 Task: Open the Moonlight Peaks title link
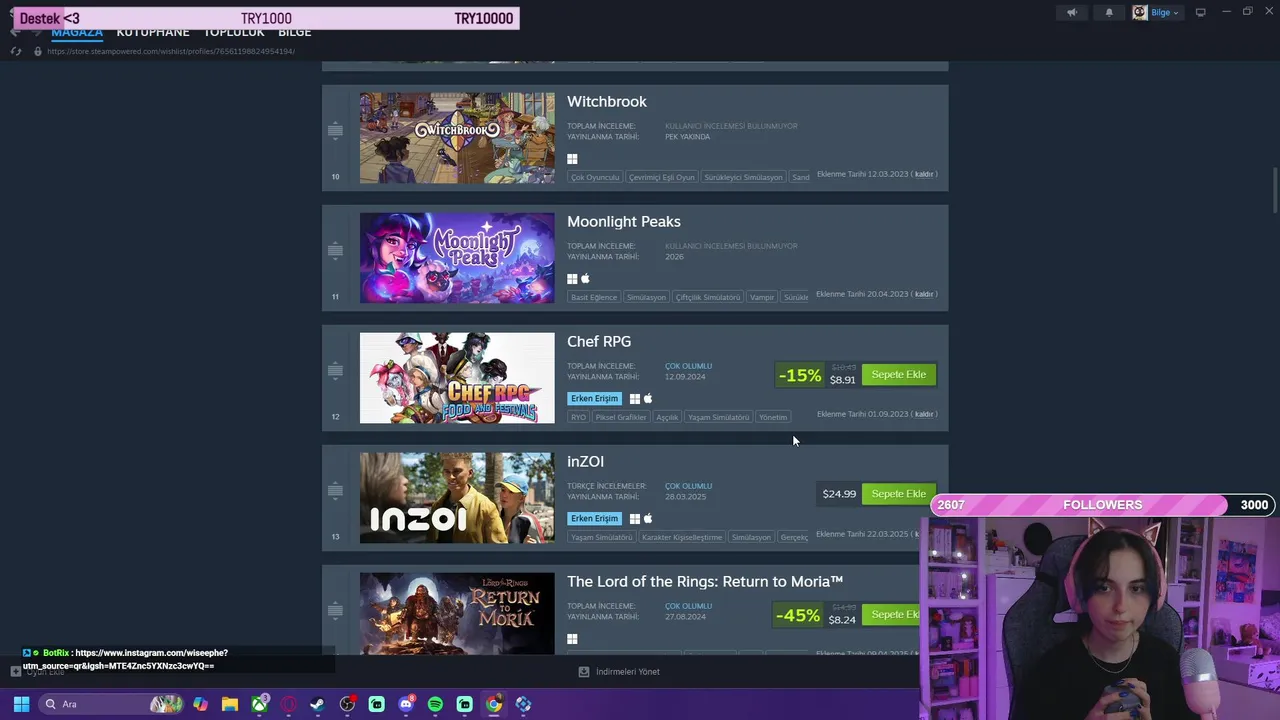click(624, 222)
